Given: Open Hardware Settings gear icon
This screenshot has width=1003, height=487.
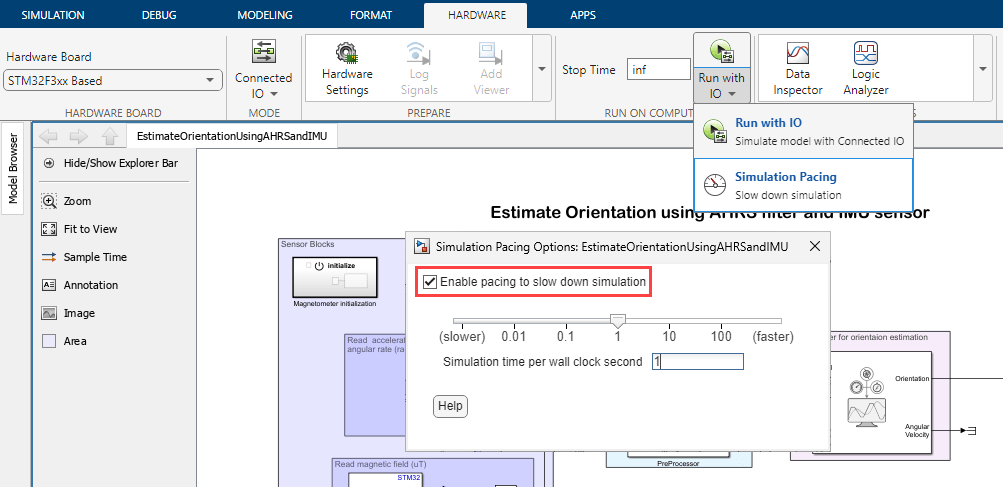Looking at the screenshot, I should (347, 53).
